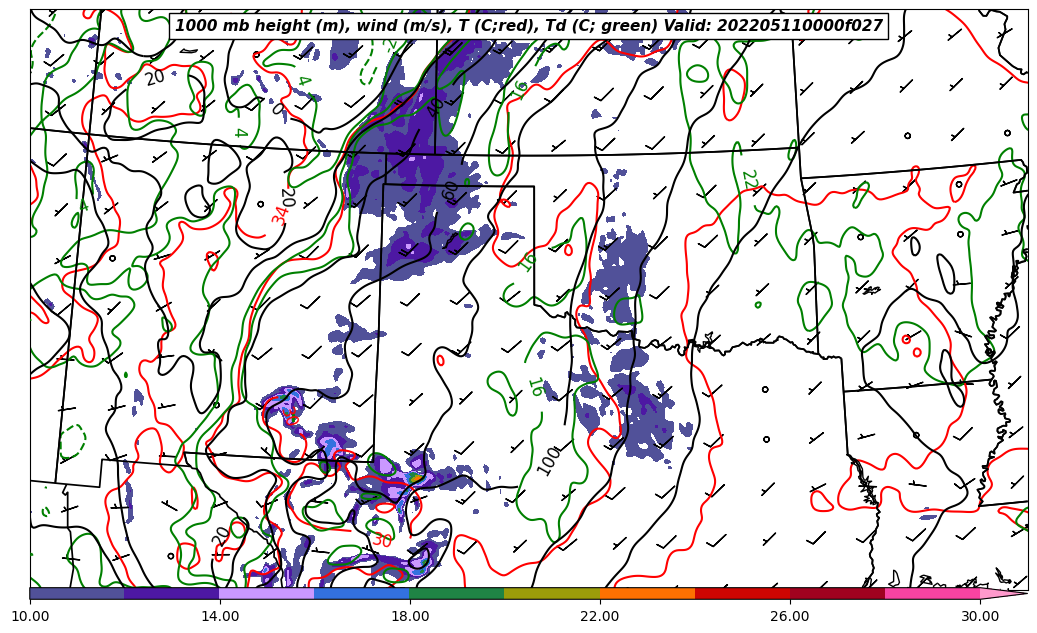Click the 22.00 colorbar tick label
The image size is (1037, 633).
[600, 616]
